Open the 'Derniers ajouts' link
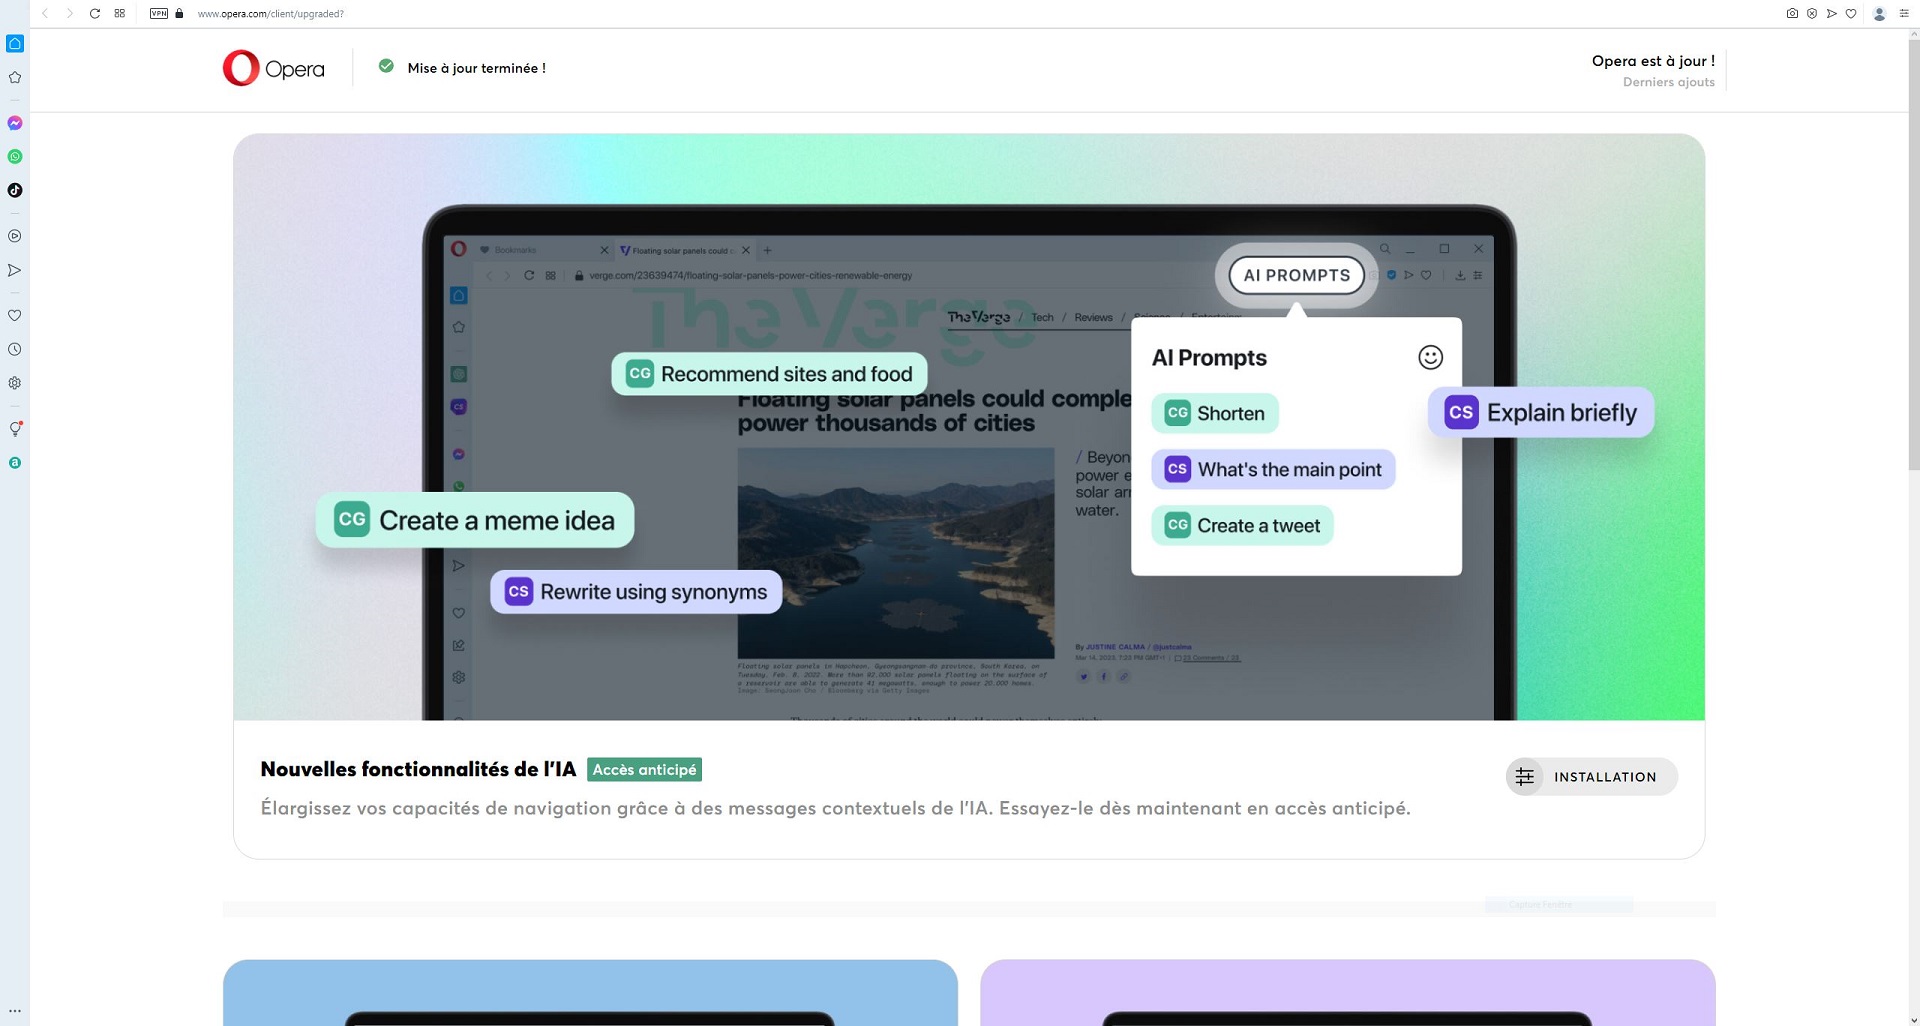This screenshot has width=1920, height=1026. pyautogui.click(x=1668, y=82)
